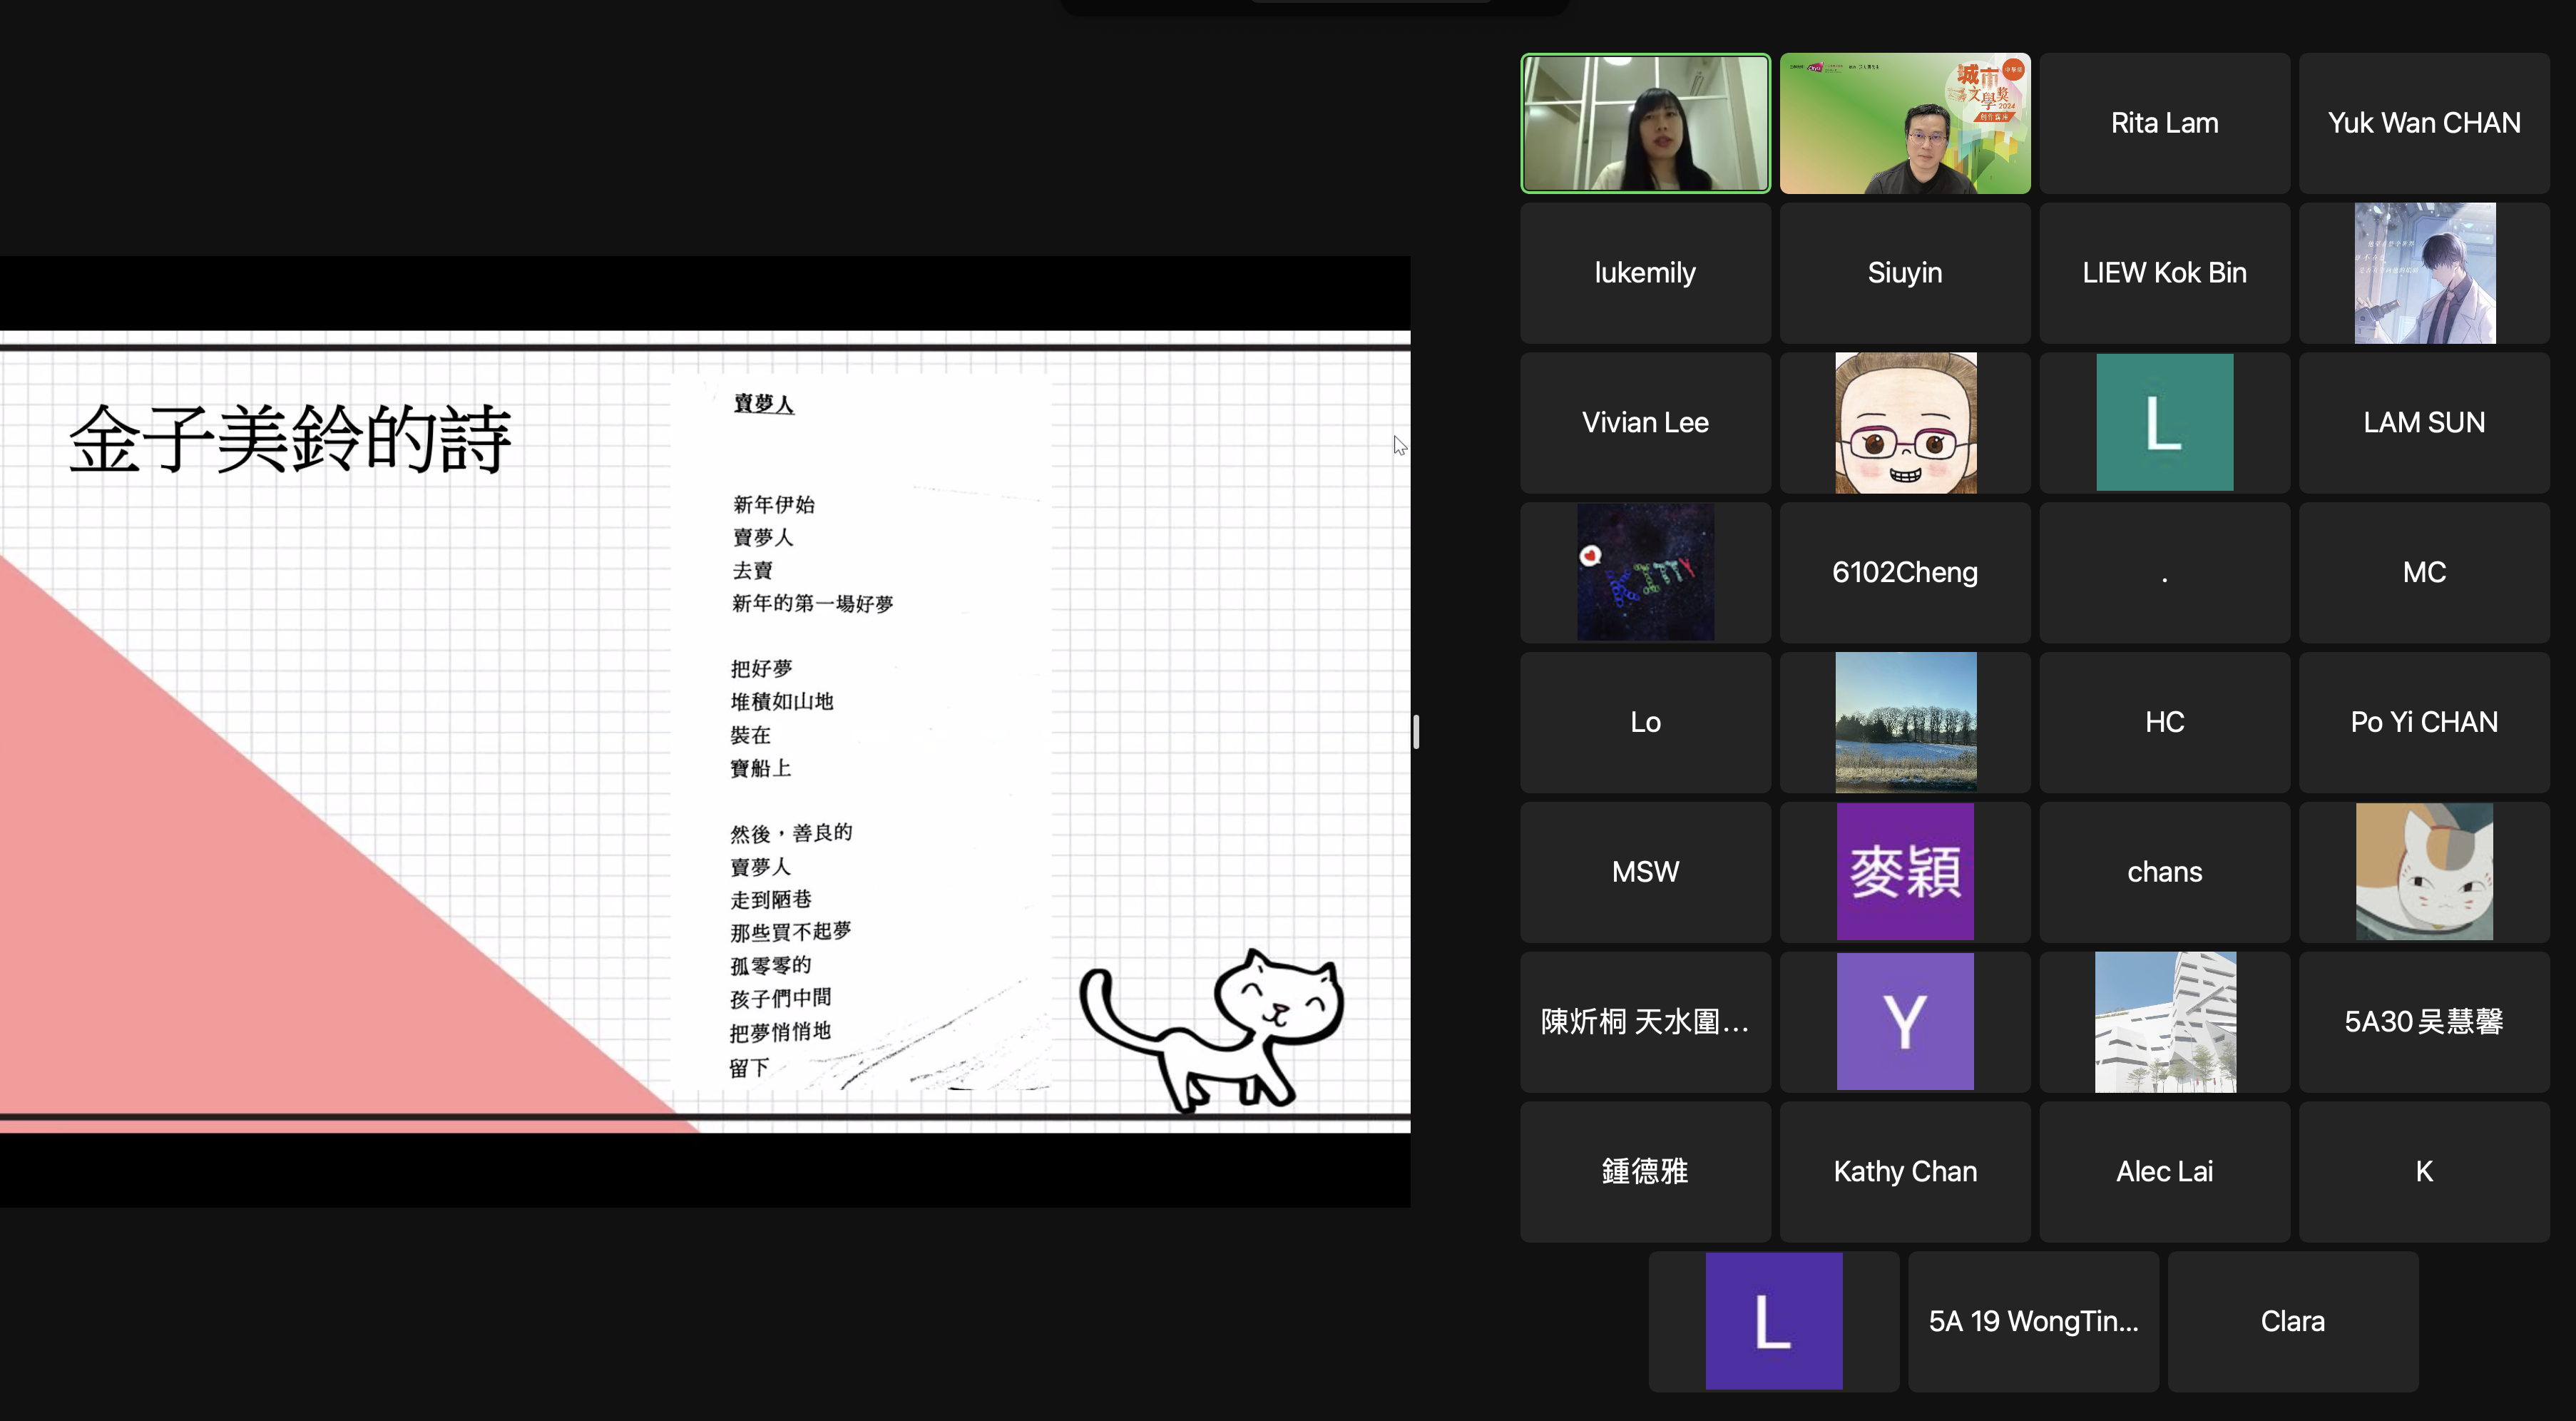Click the man's video with green background
The image size is (2576, 1421).
click(x=1904, y=123)
